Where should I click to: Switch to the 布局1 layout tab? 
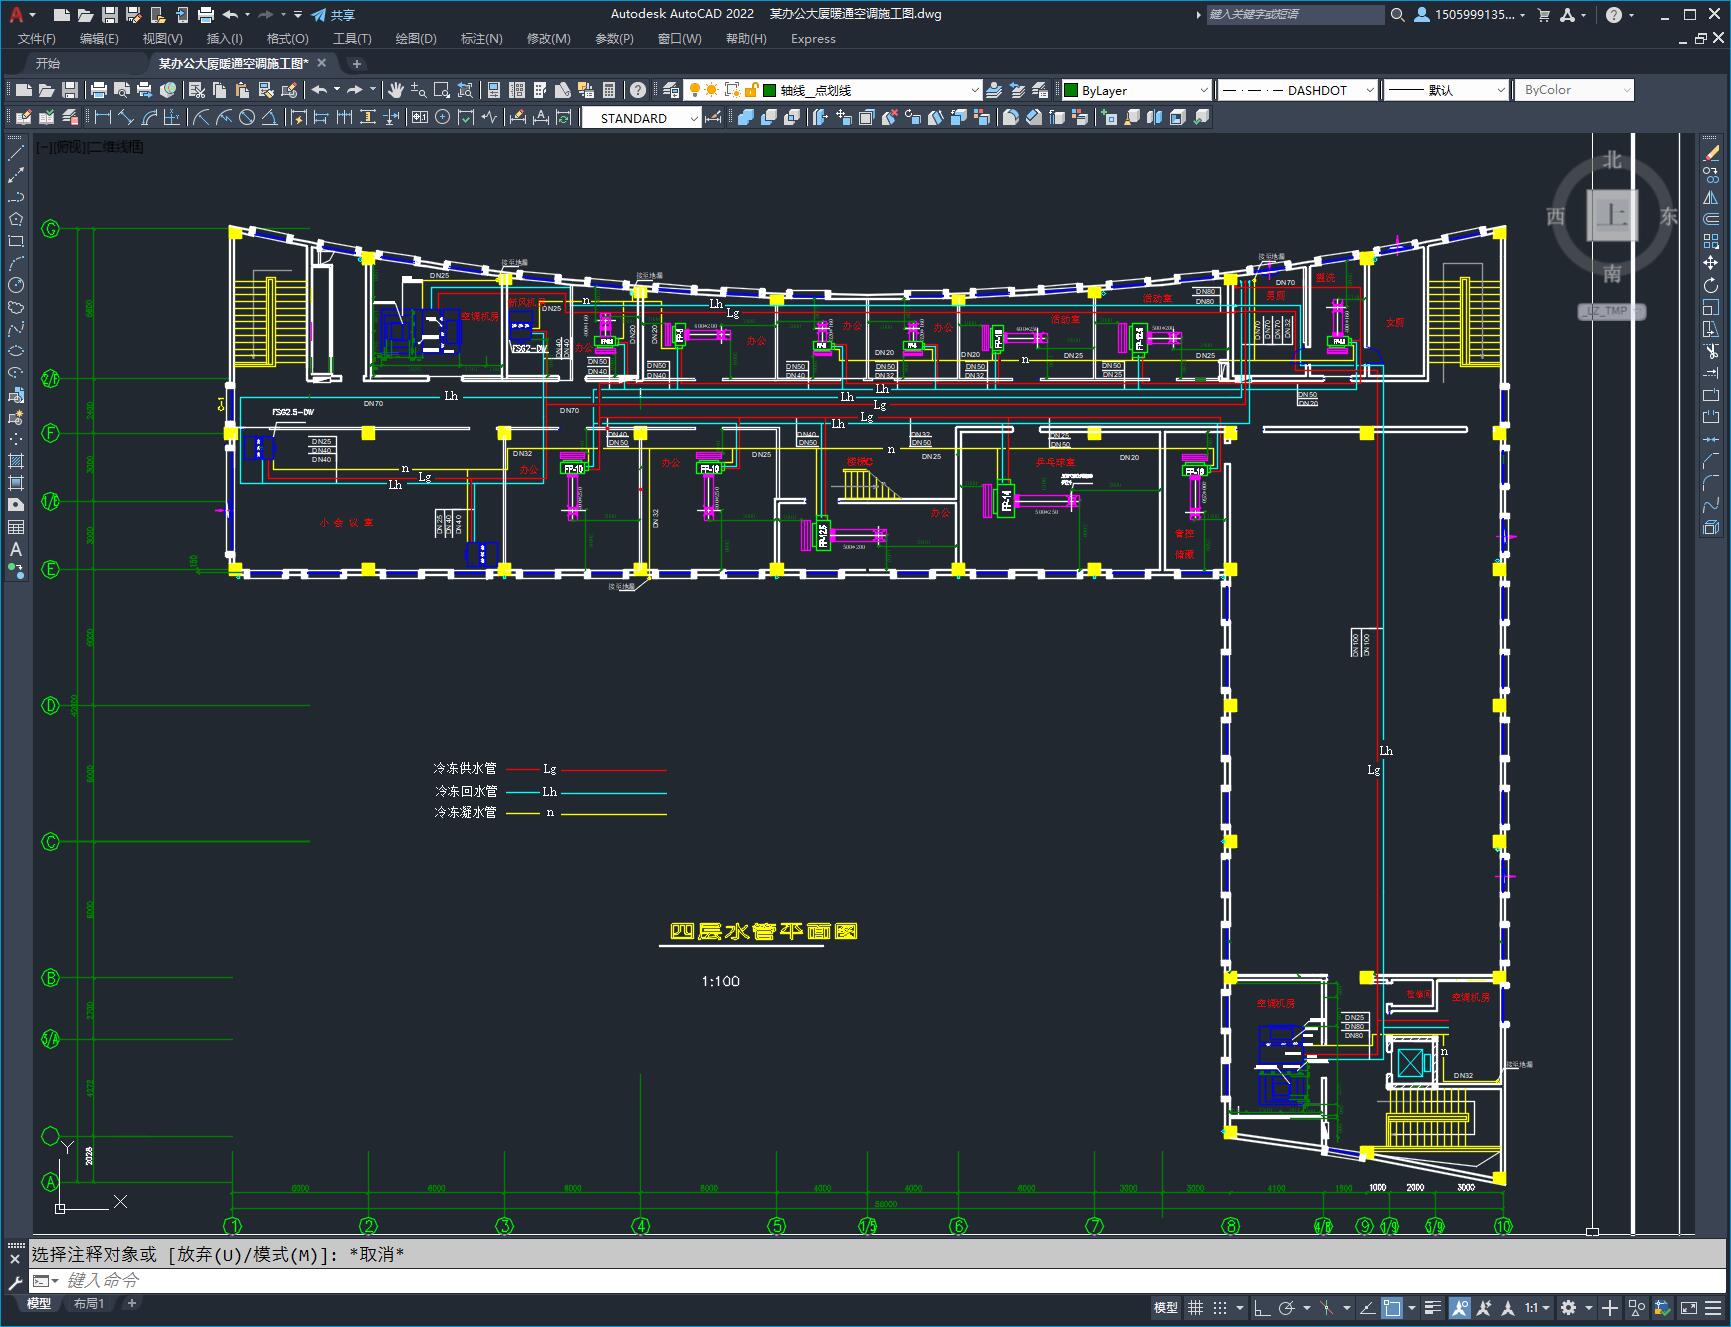coord(89,1303)
